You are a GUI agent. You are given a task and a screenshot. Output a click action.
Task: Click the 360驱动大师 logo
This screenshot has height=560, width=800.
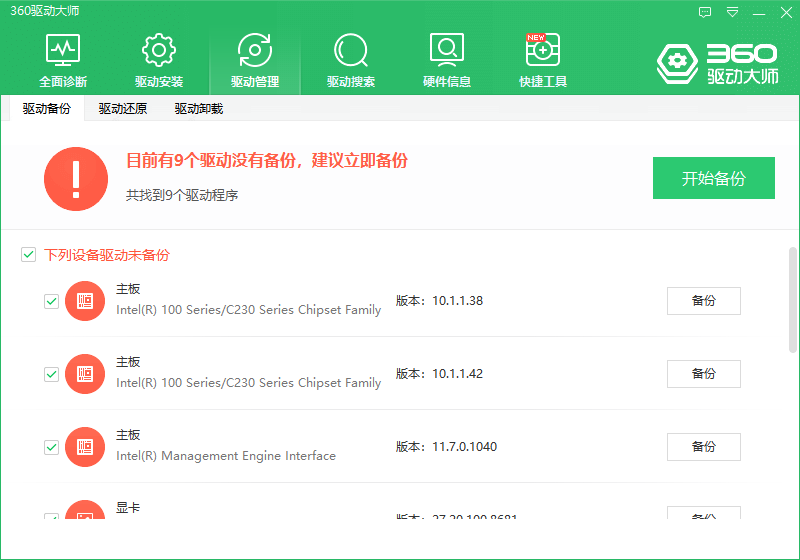pos(717,64)
